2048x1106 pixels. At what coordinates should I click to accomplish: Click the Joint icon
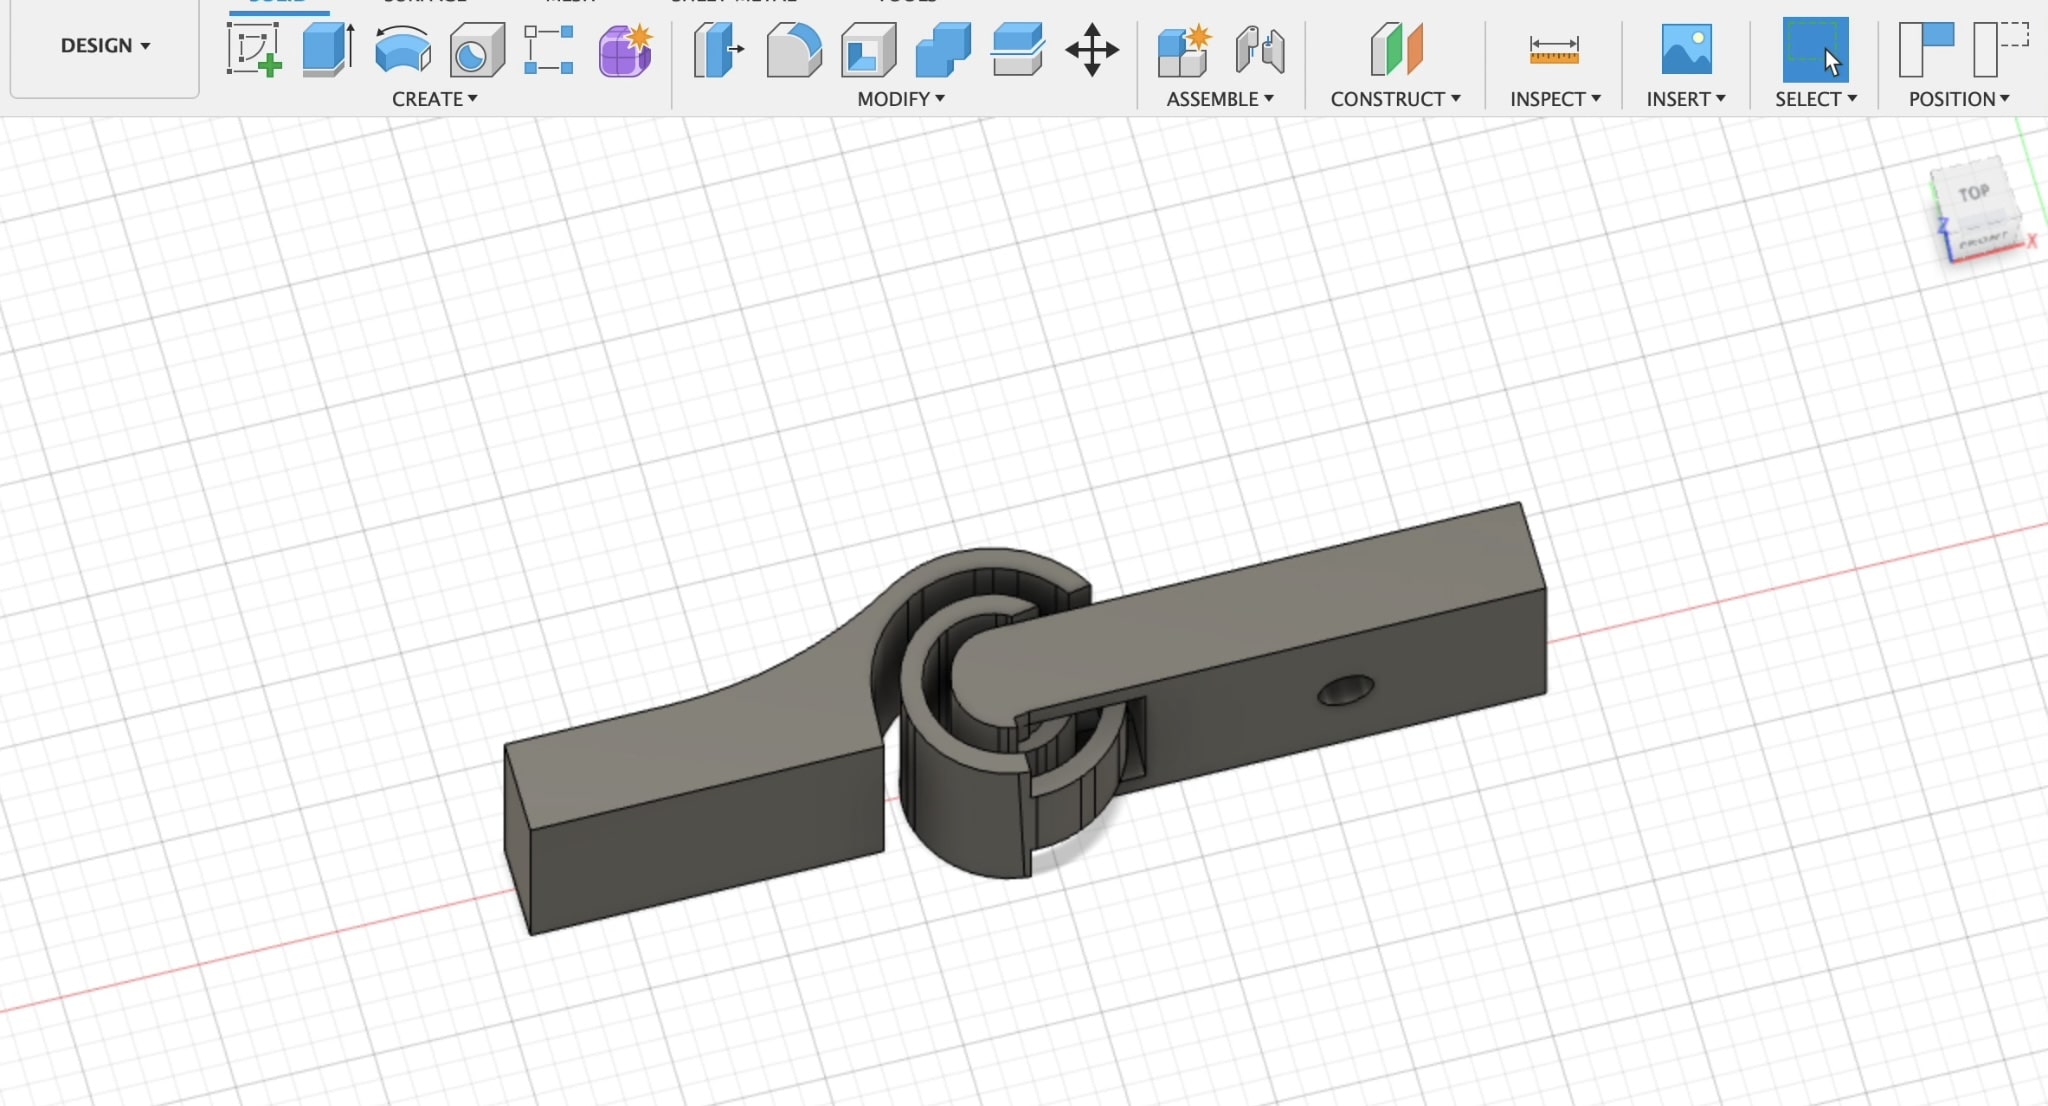pos(1260,49)
